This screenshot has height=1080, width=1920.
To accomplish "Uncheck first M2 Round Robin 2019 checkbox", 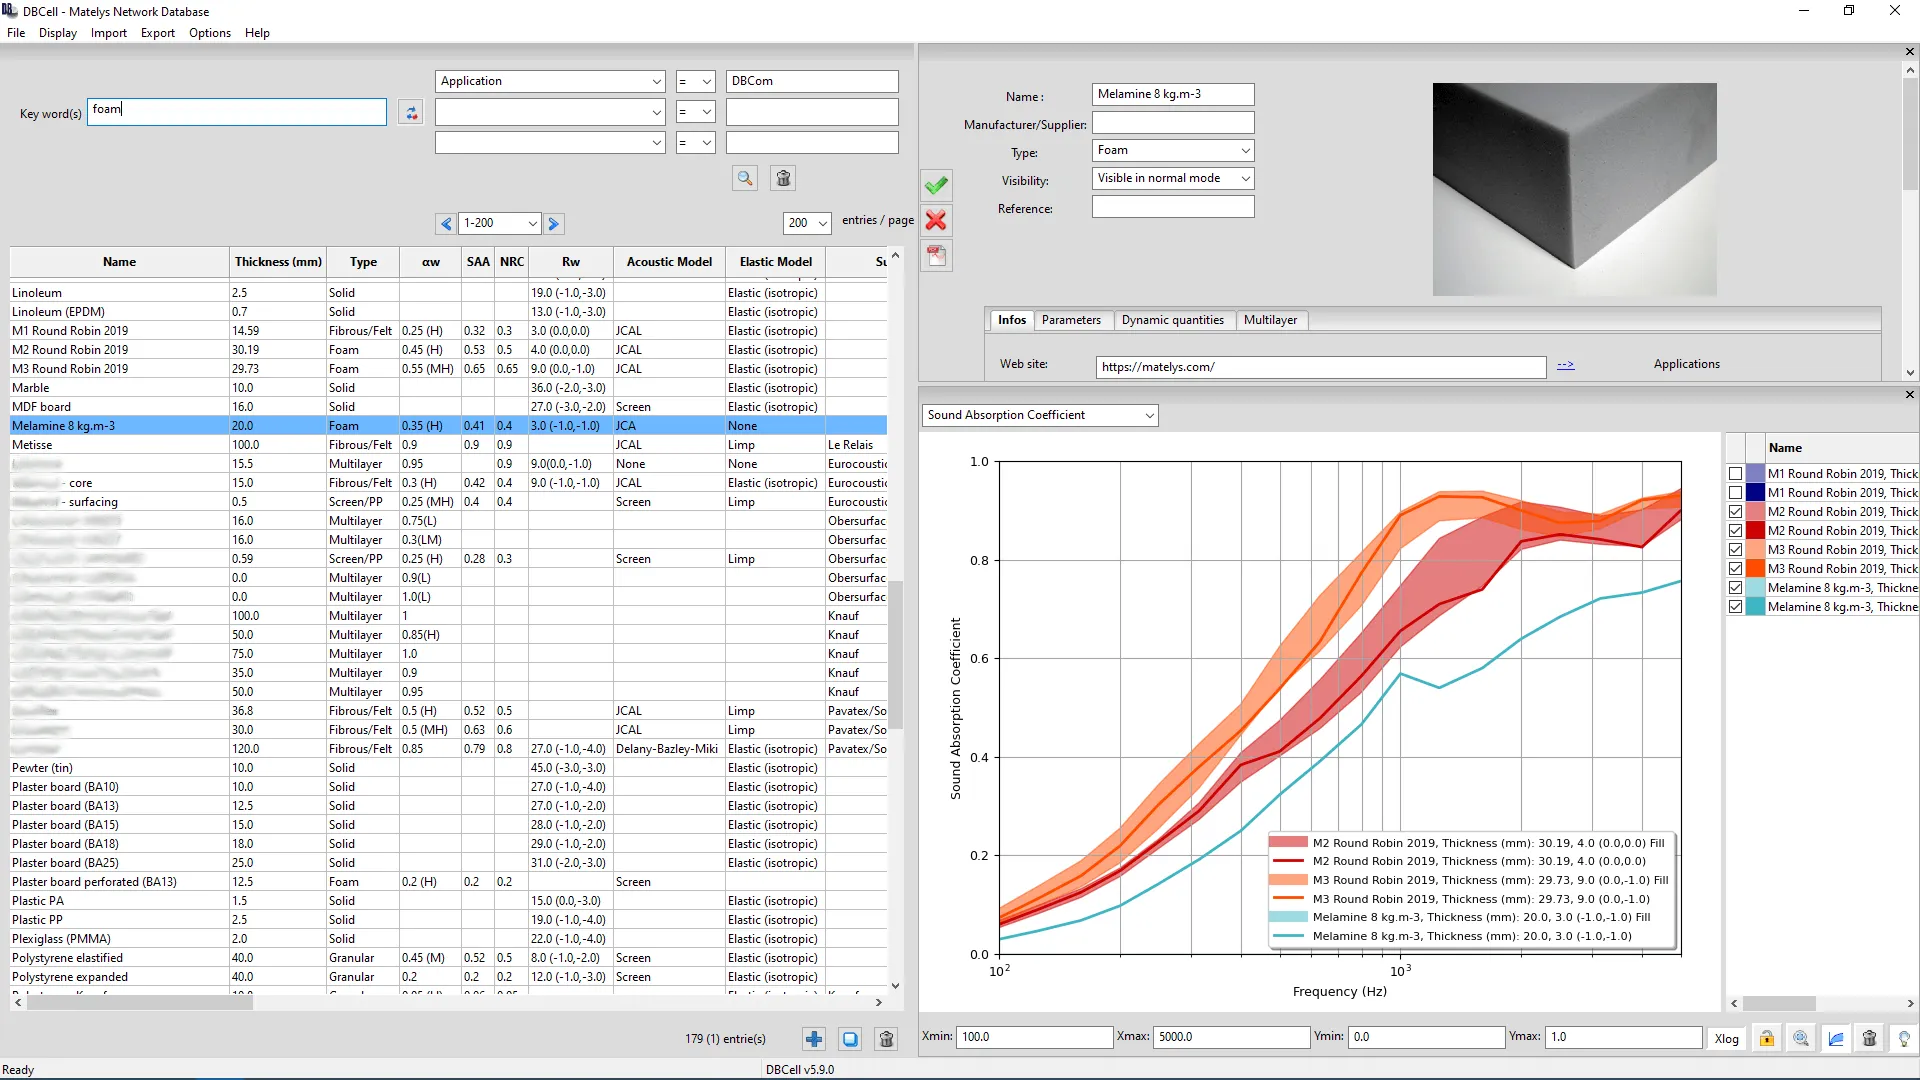I will tap(1735, 512).
